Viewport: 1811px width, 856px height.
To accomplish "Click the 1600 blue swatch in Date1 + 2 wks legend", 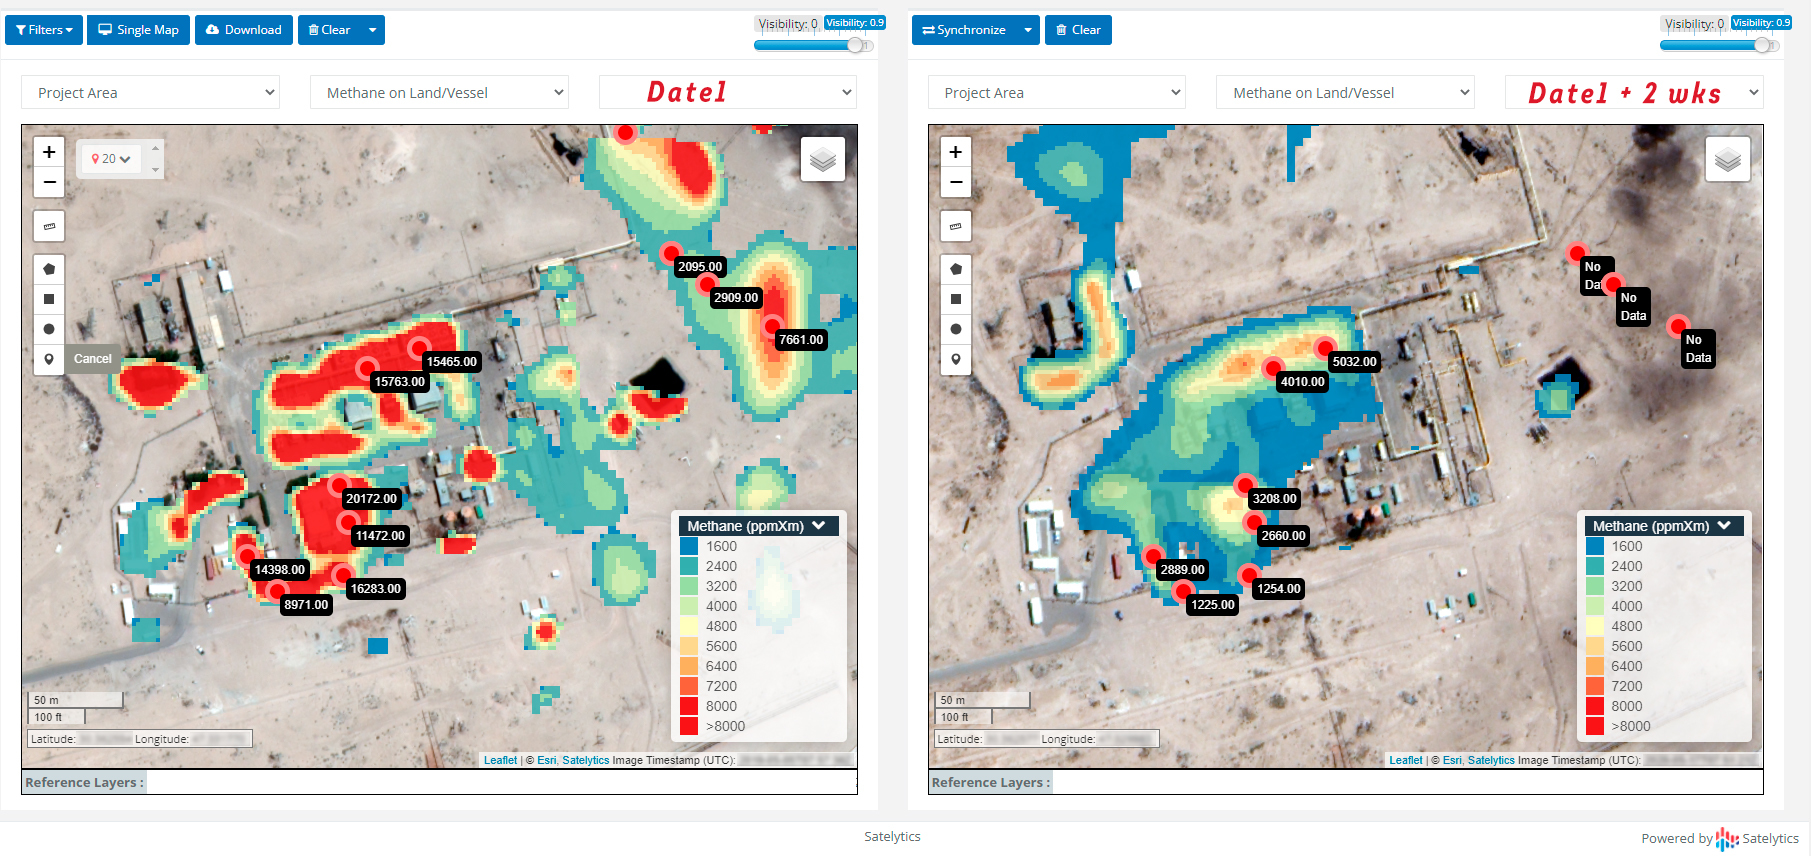I will click(1595, 546).
